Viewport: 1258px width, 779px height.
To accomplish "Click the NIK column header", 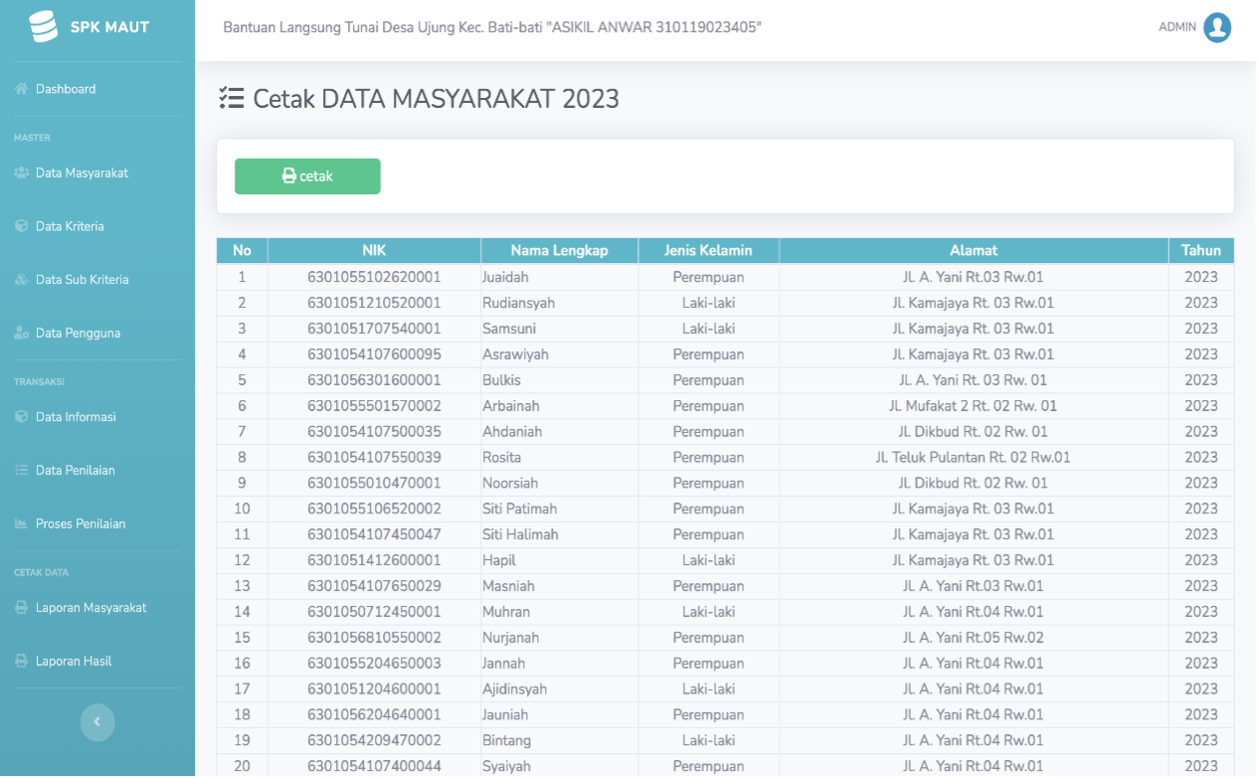I will coord(374,250).
